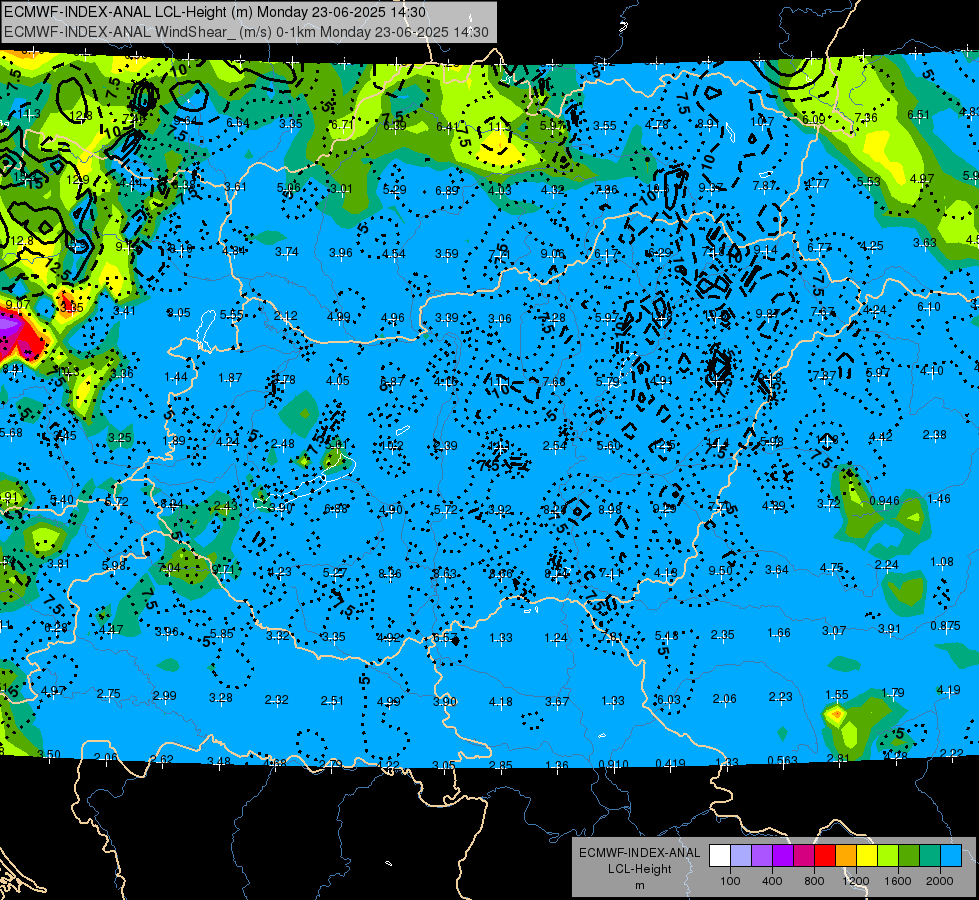Viewport: 979px width, 900px height.
Task: Click the value 4.42 on map
Action: click(880, 437)
